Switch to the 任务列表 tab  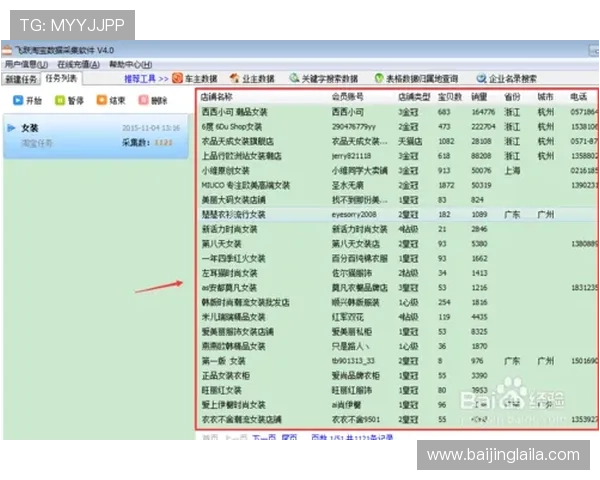tap(61, 78)
